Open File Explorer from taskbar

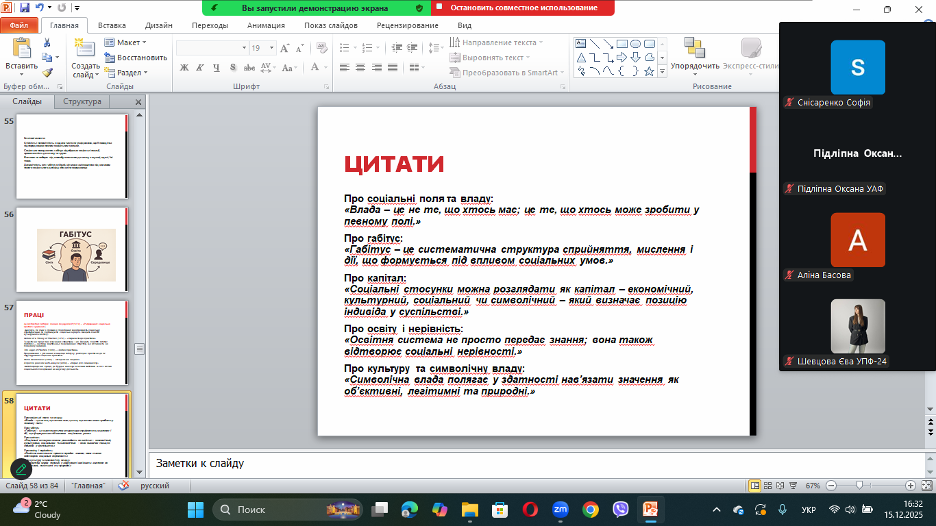click(x=470, y=509)
